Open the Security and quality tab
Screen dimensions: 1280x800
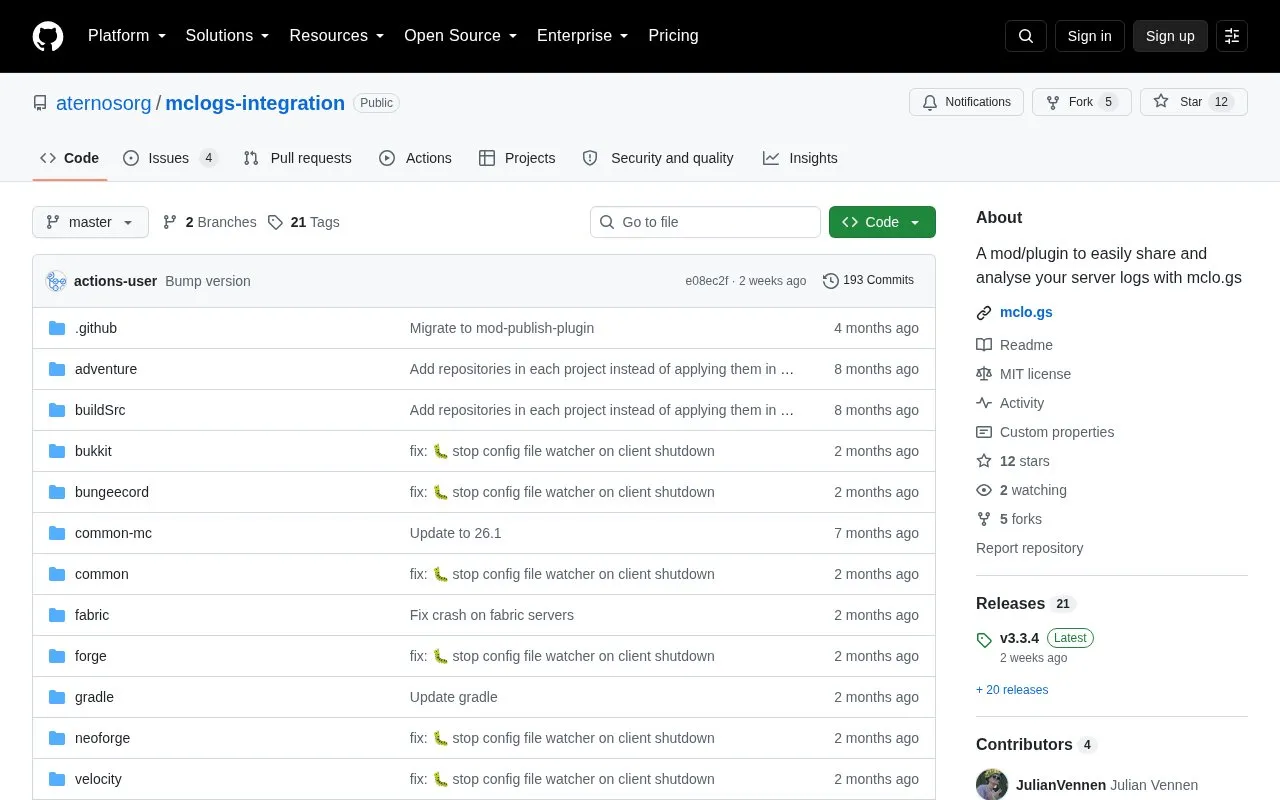658,158
